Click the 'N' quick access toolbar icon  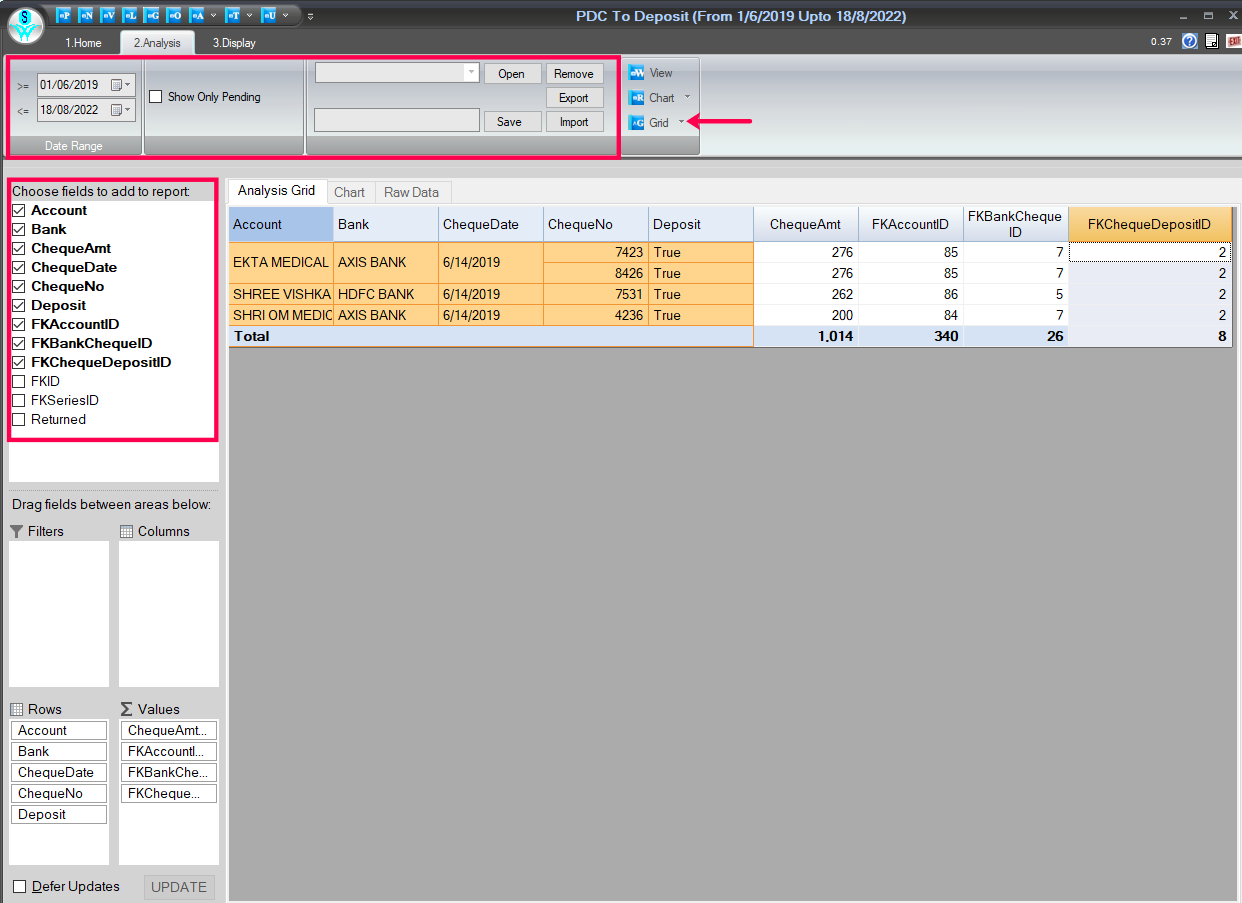tap(86, 15)
